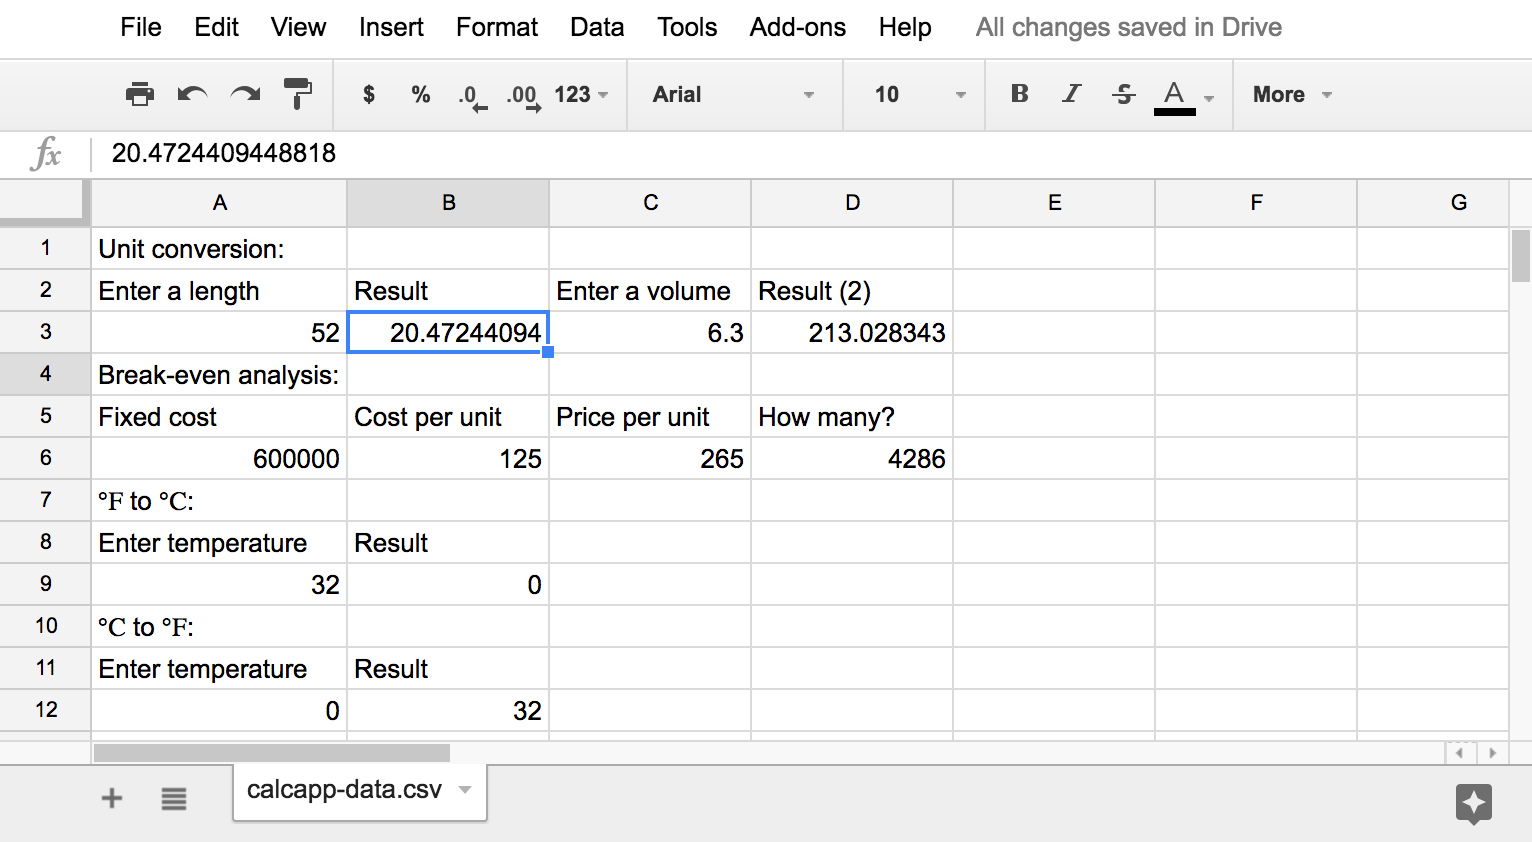Open the File menu
This screenshot has width=1532, height=842.
[x=141, y=27]
